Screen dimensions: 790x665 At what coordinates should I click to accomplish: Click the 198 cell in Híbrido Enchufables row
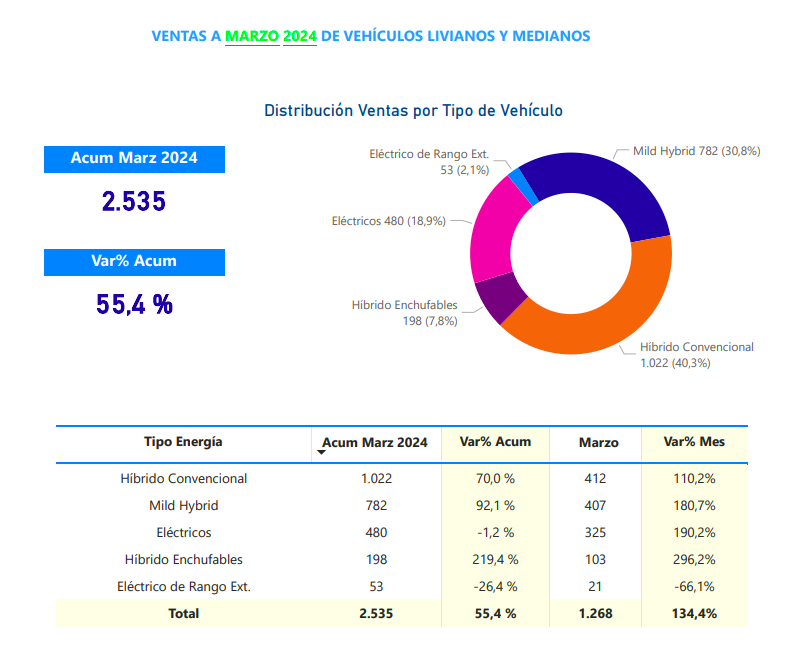[x=376, y=560]
